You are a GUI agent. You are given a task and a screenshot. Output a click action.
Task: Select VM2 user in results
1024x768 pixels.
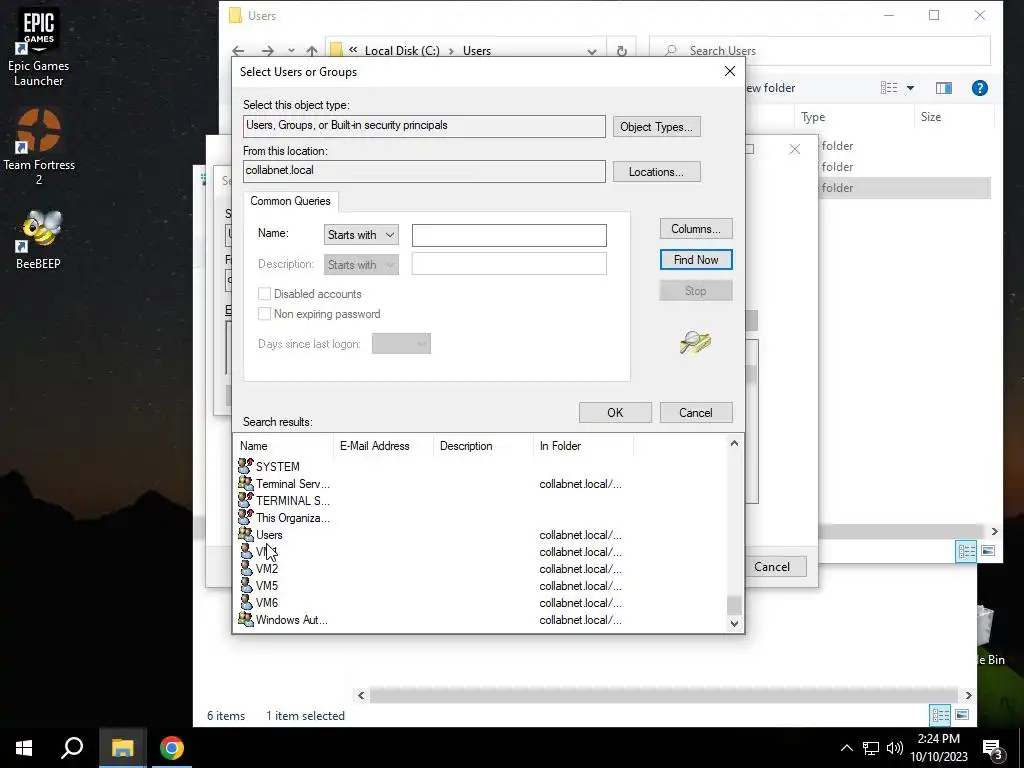click(266, 569)
